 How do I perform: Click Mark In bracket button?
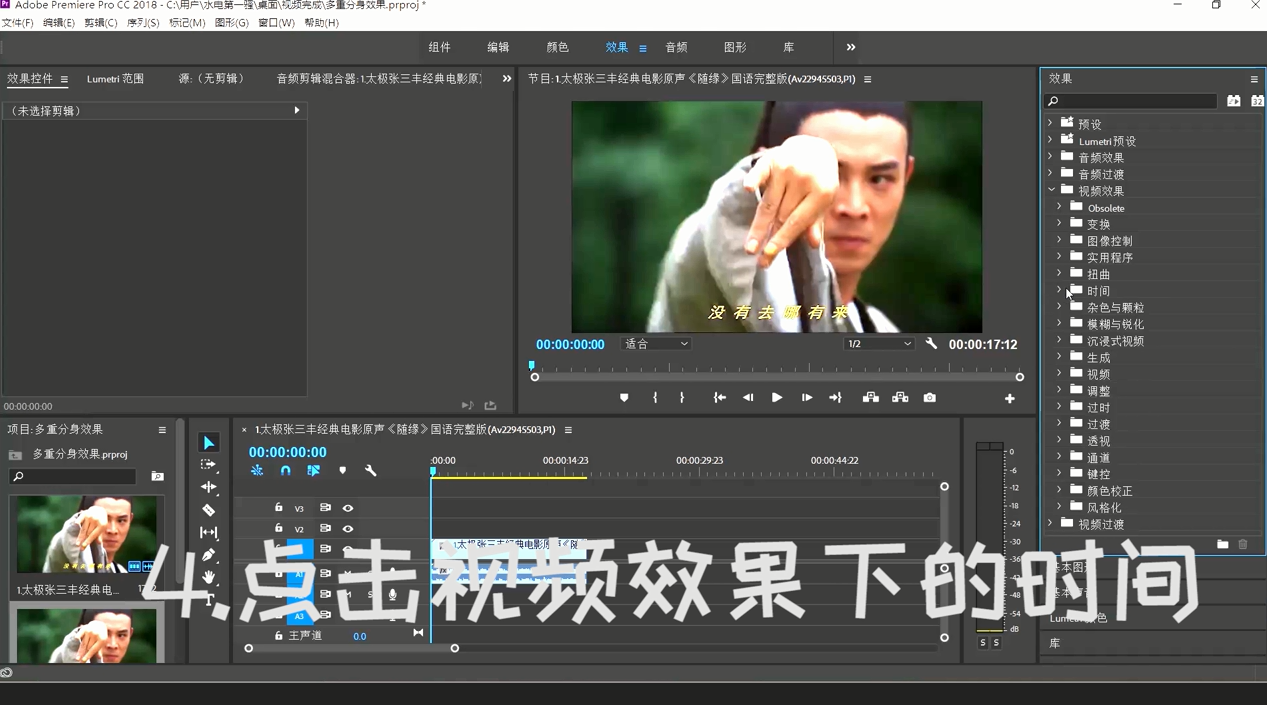pos(655,398)
